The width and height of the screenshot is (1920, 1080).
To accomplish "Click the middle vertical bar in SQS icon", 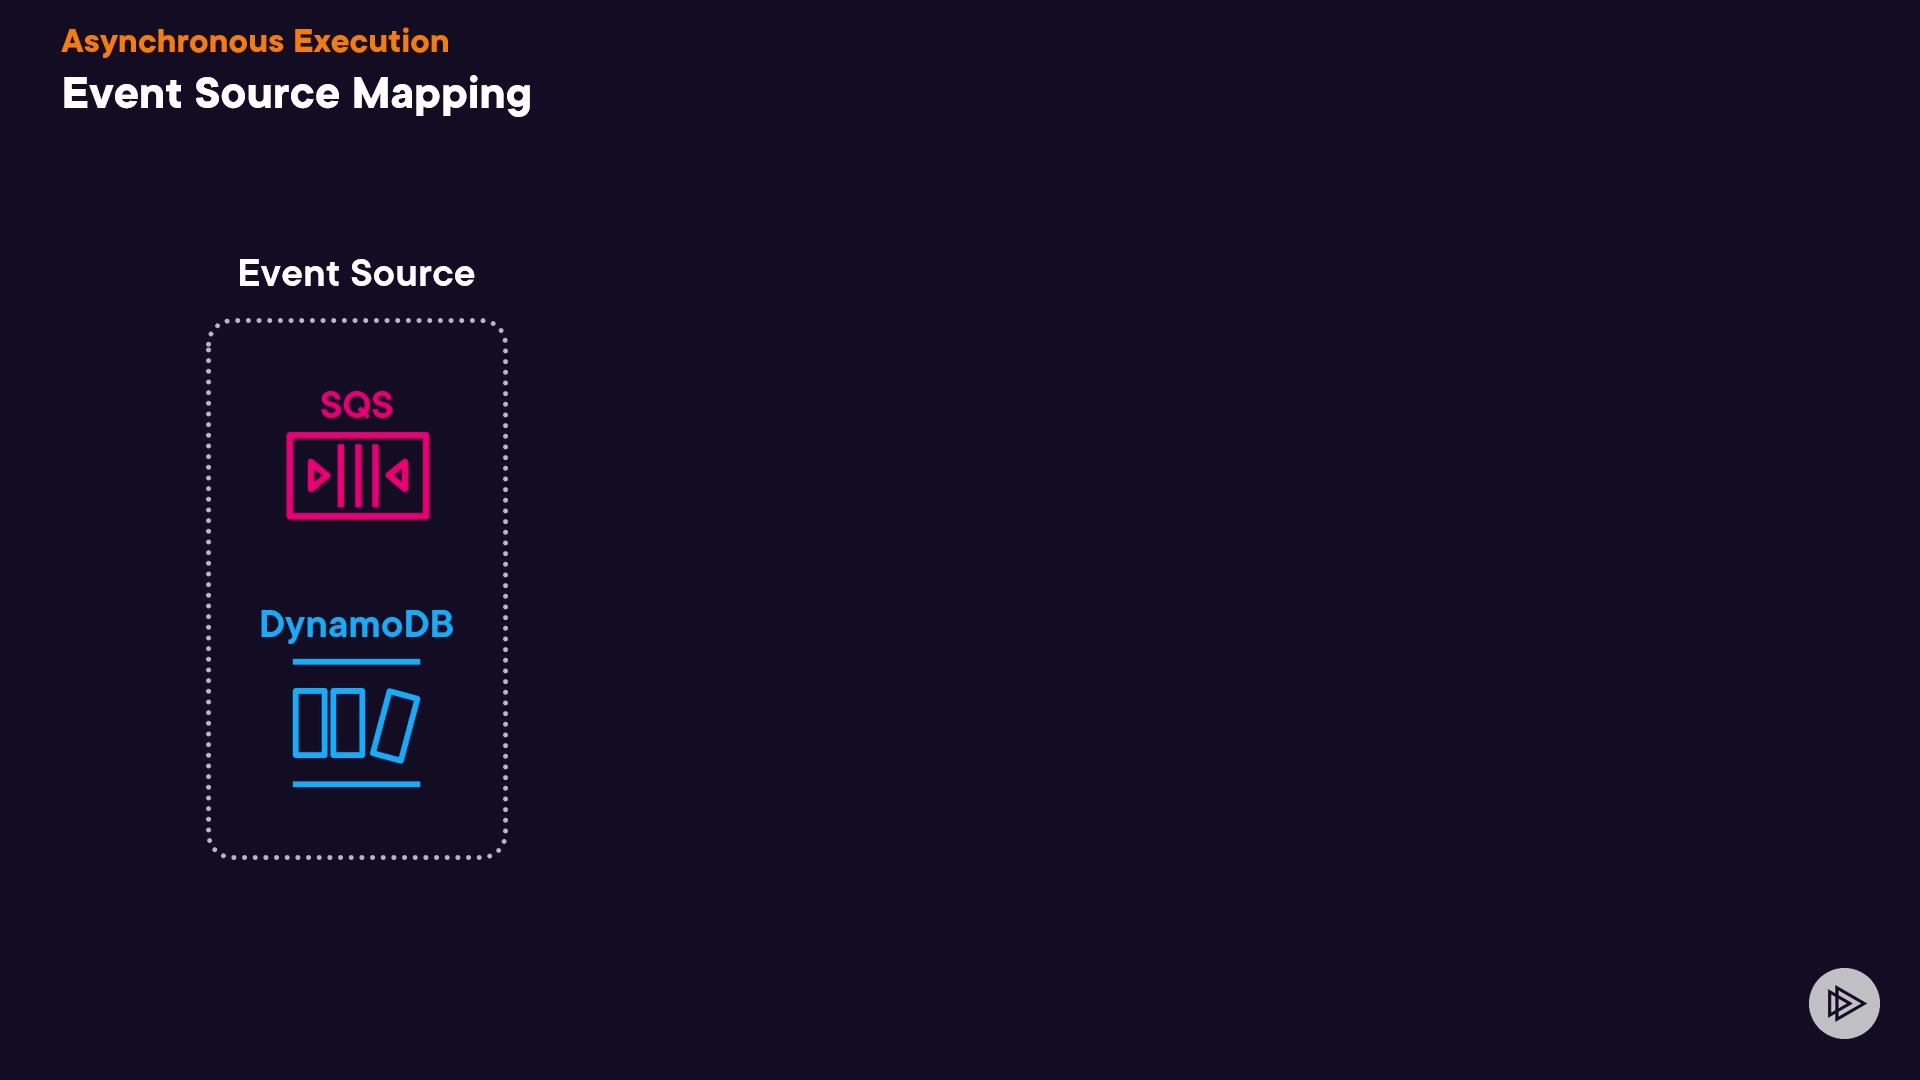I will 358,476.
